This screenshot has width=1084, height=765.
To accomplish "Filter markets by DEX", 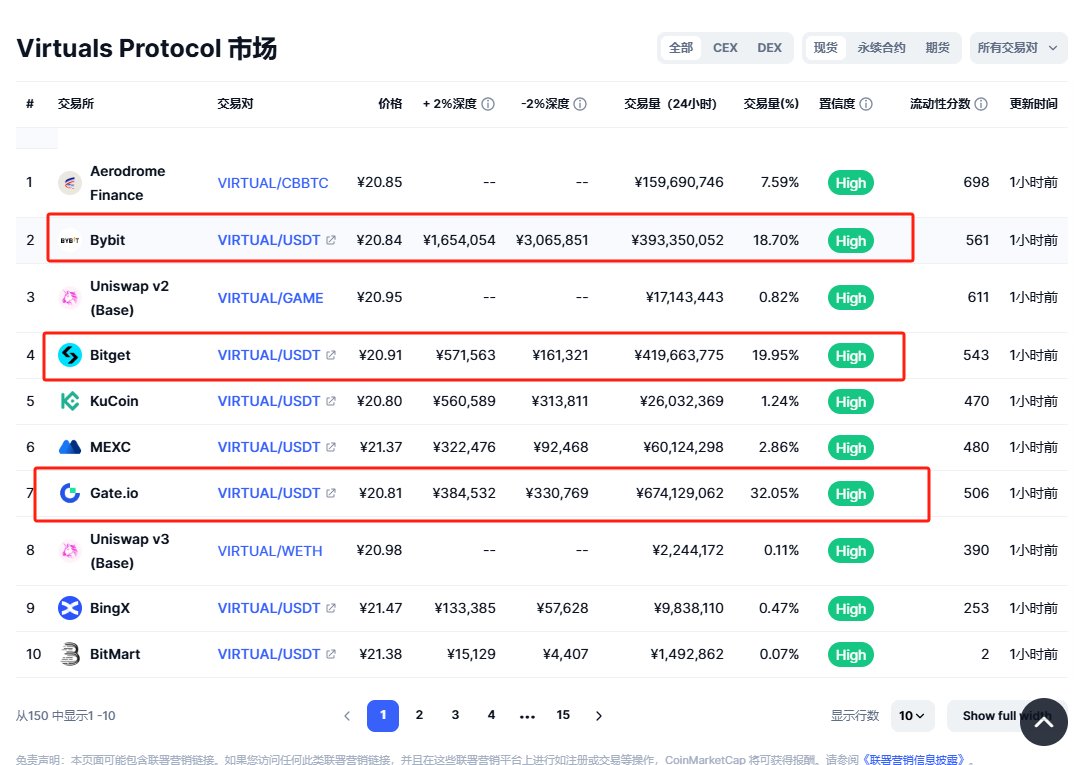I will point(769,48).
